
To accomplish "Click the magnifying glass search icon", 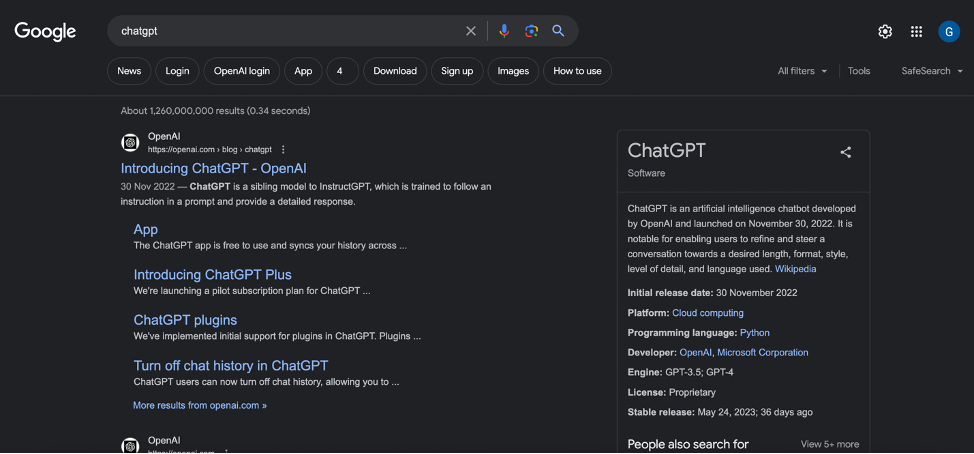I will (x=558, y=31).
